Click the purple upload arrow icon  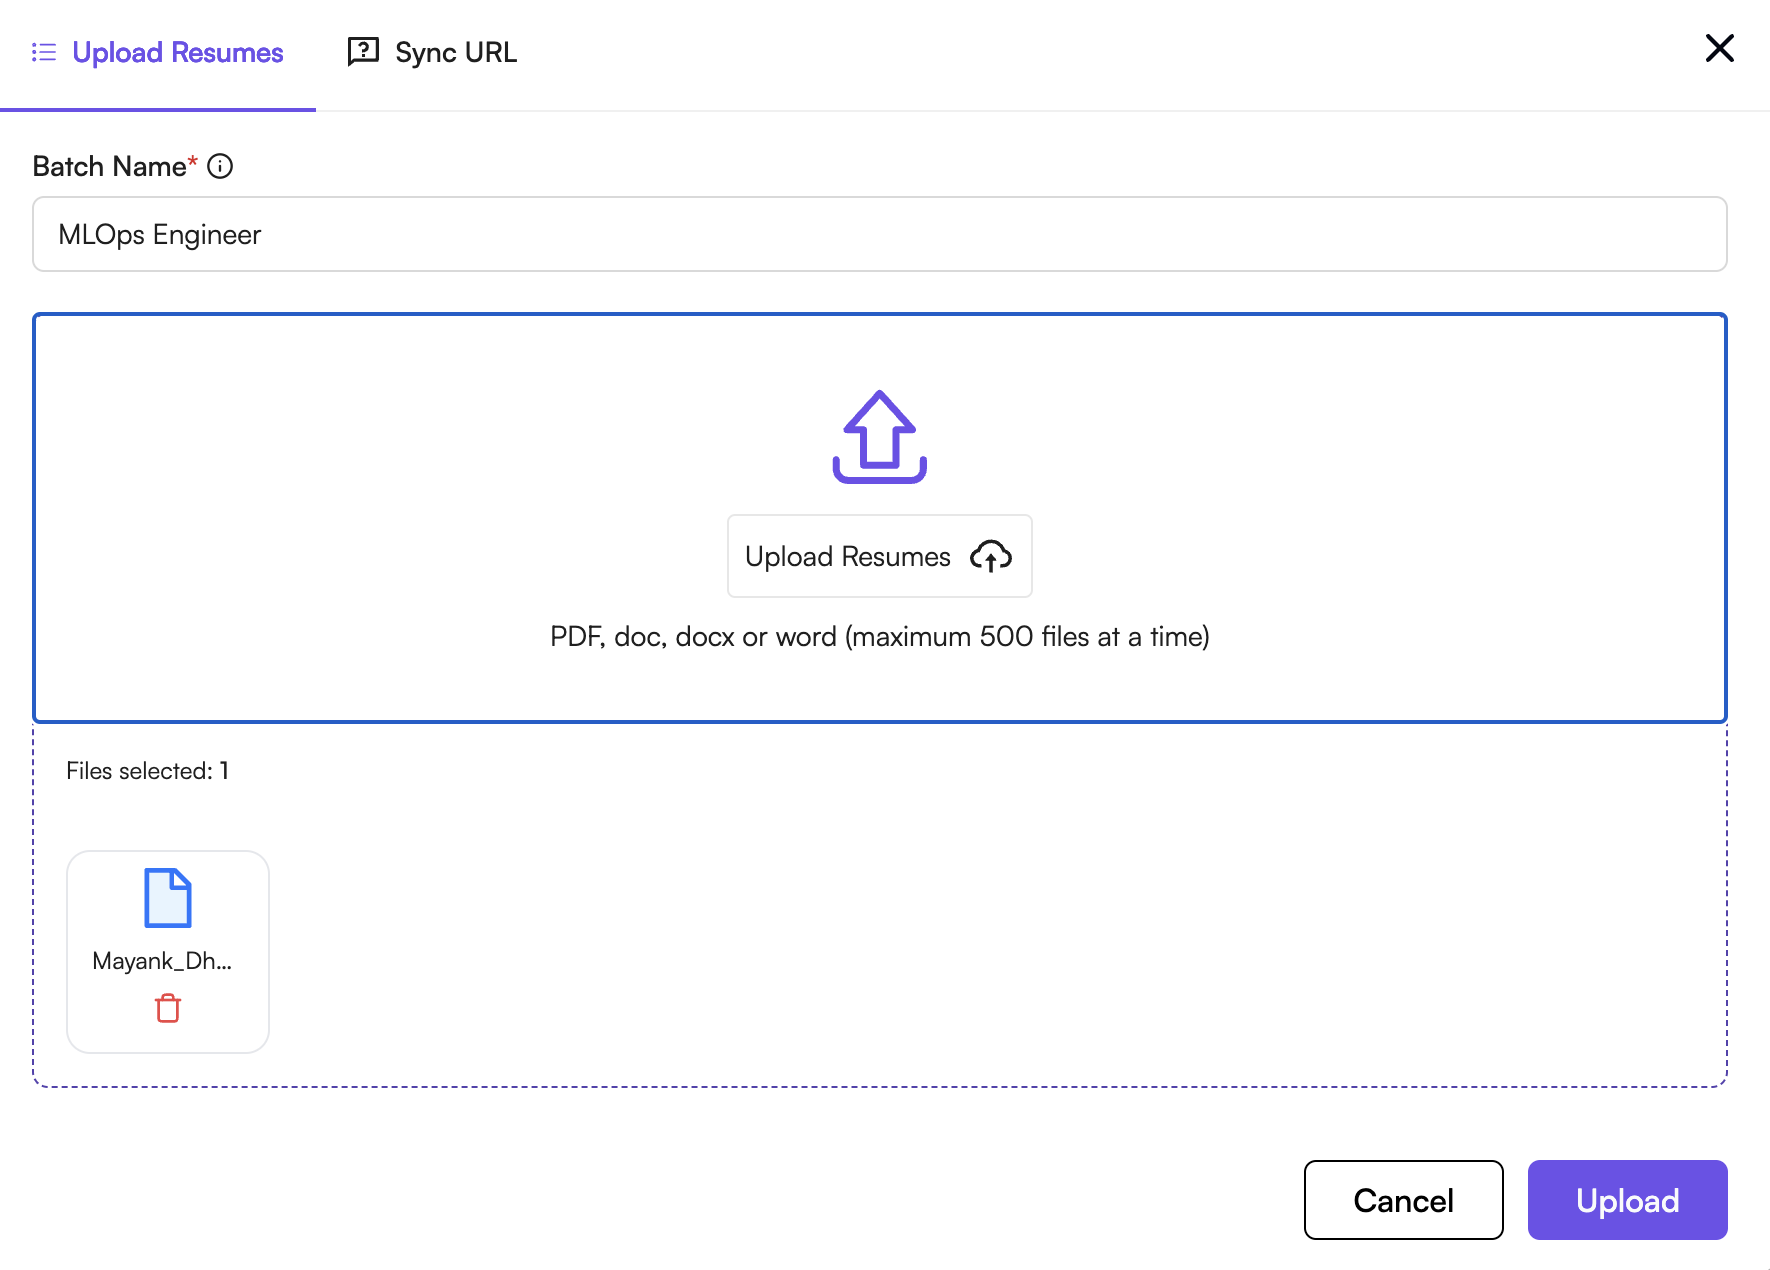[x=878, y=436]
